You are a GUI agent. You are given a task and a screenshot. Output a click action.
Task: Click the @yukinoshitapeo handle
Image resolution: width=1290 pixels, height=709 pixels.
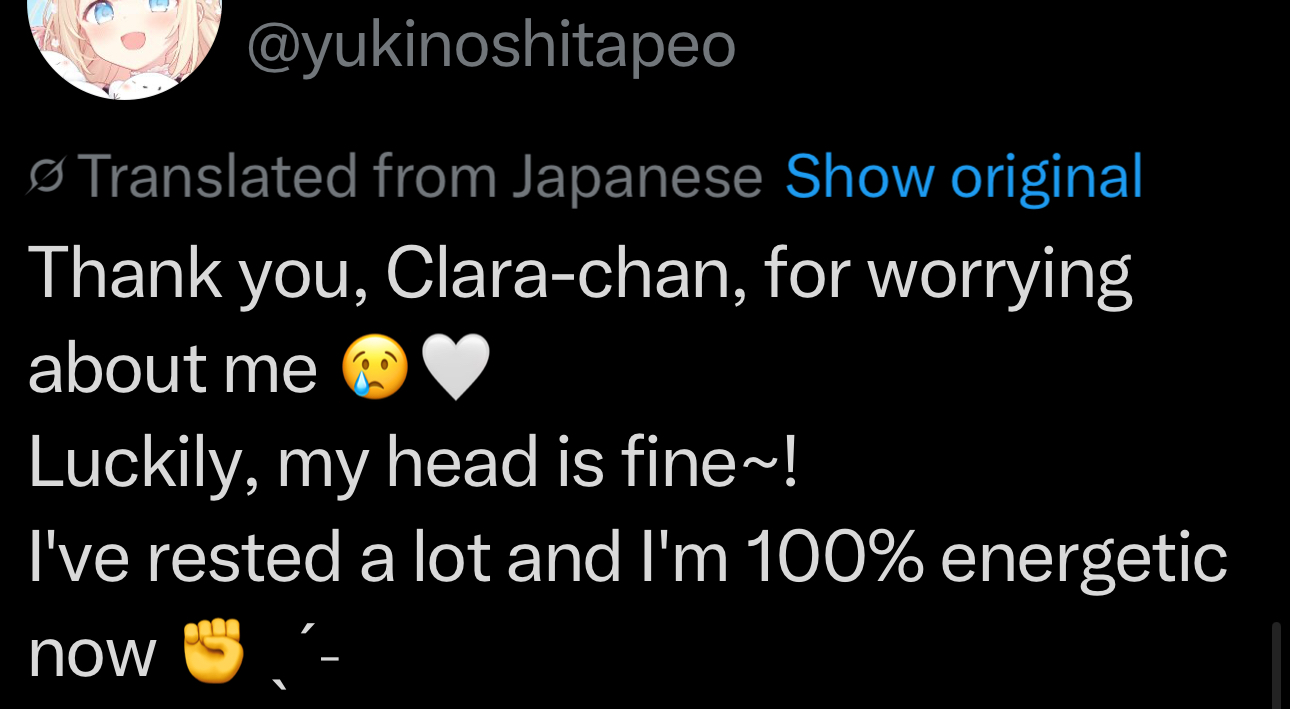[x=490, y=45]
